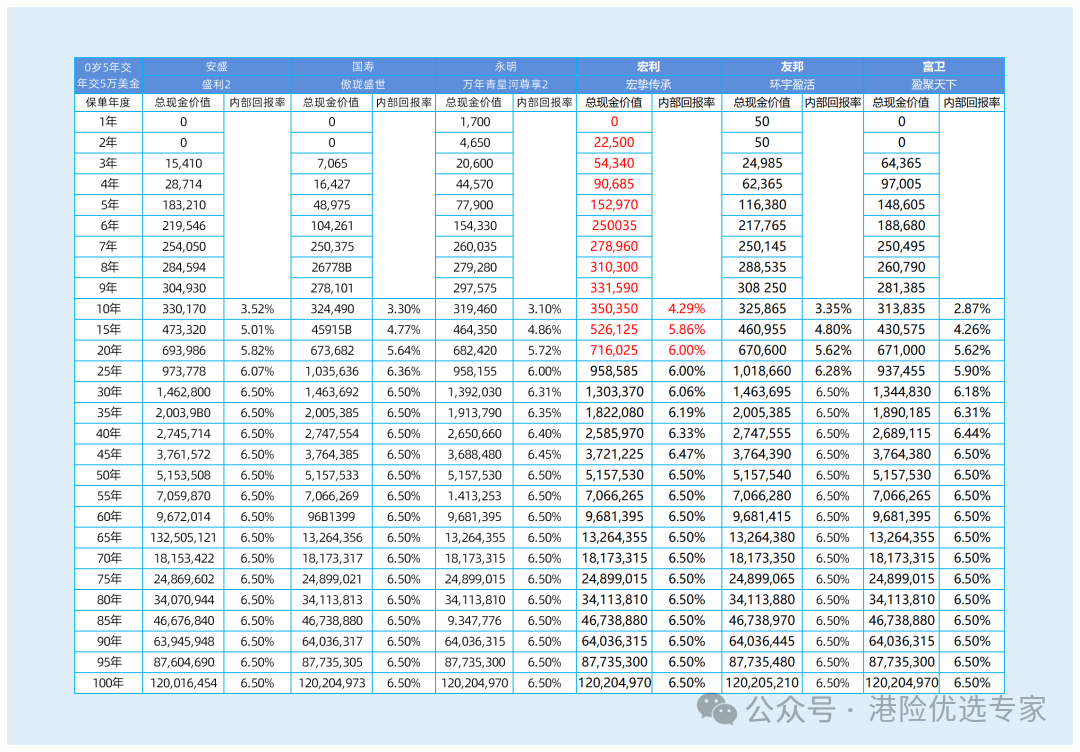Select the product name '宏挚传承'

click(x=648, y=85)
